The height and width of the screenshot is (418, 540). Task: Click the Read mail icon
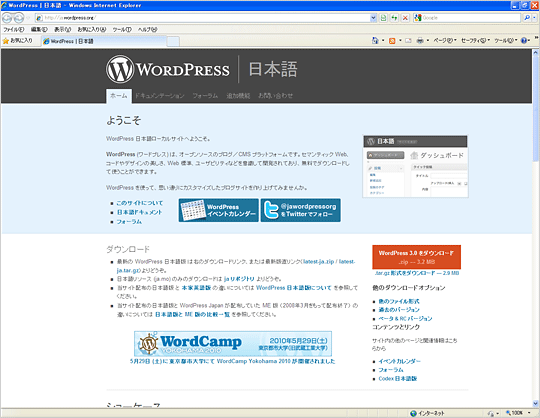pos(408,41)
